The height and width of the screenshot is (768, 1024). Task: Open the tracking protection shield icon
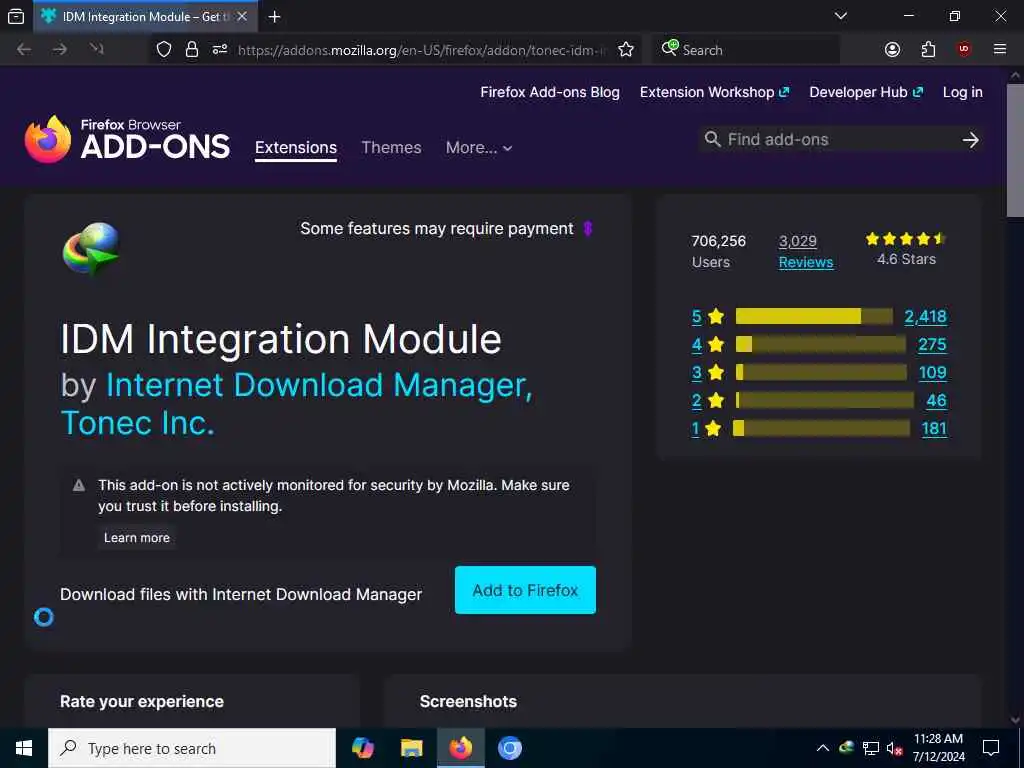pyautogui.click(x=164, y=50)
